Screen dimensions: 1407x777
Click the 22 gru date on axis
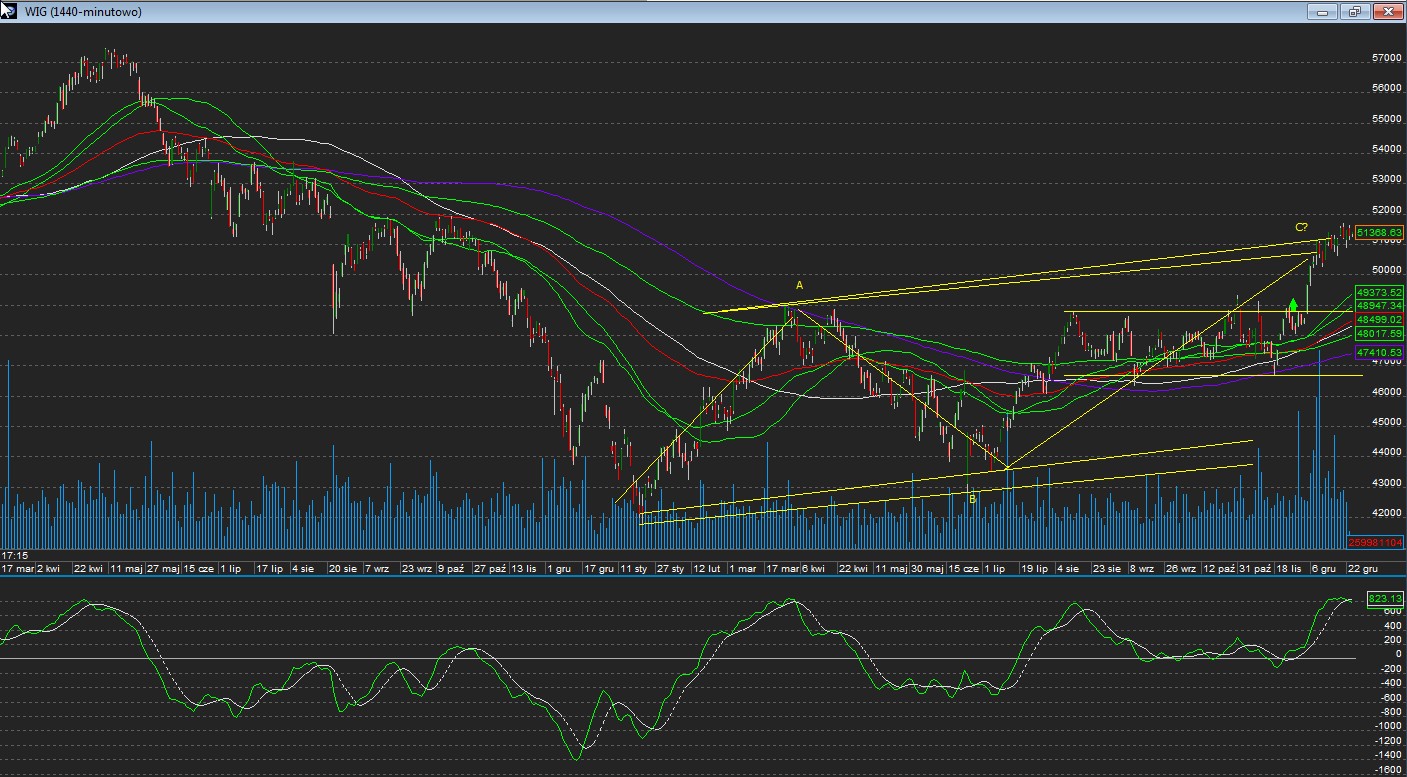[1363, 568]
